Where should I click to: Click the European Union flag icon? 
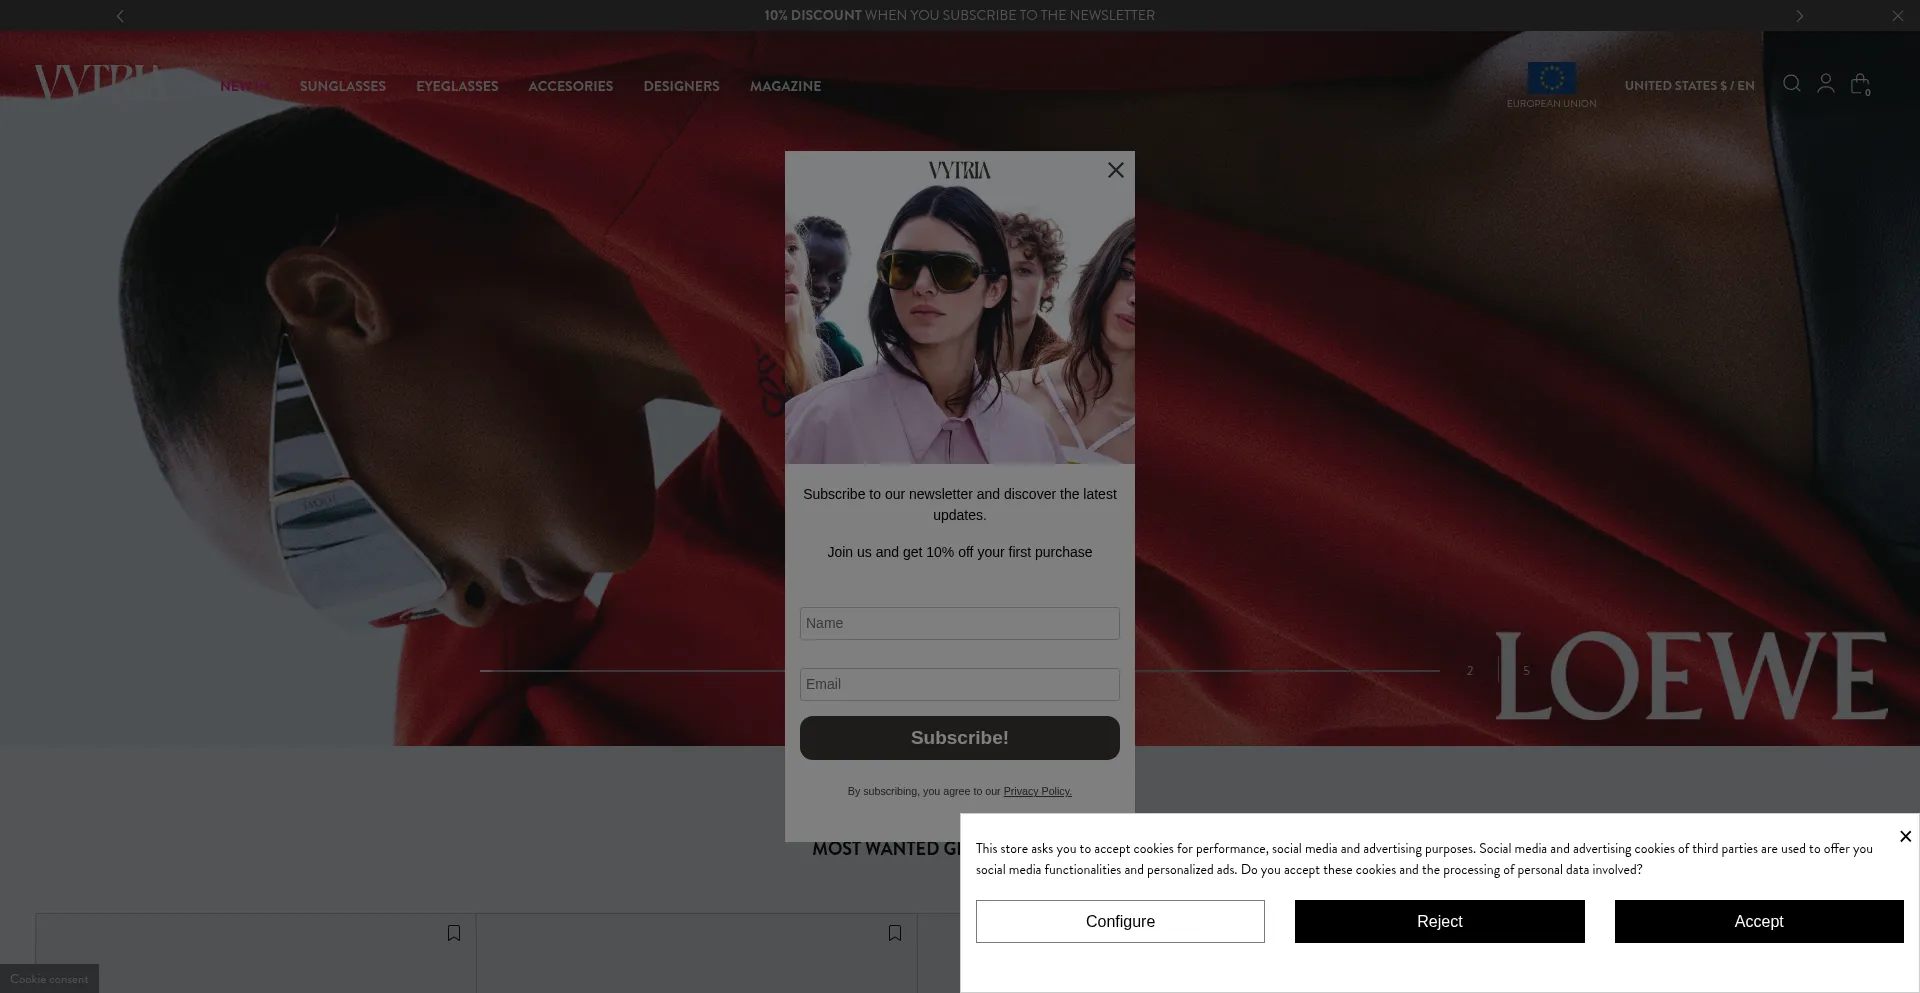(1552, 78)
